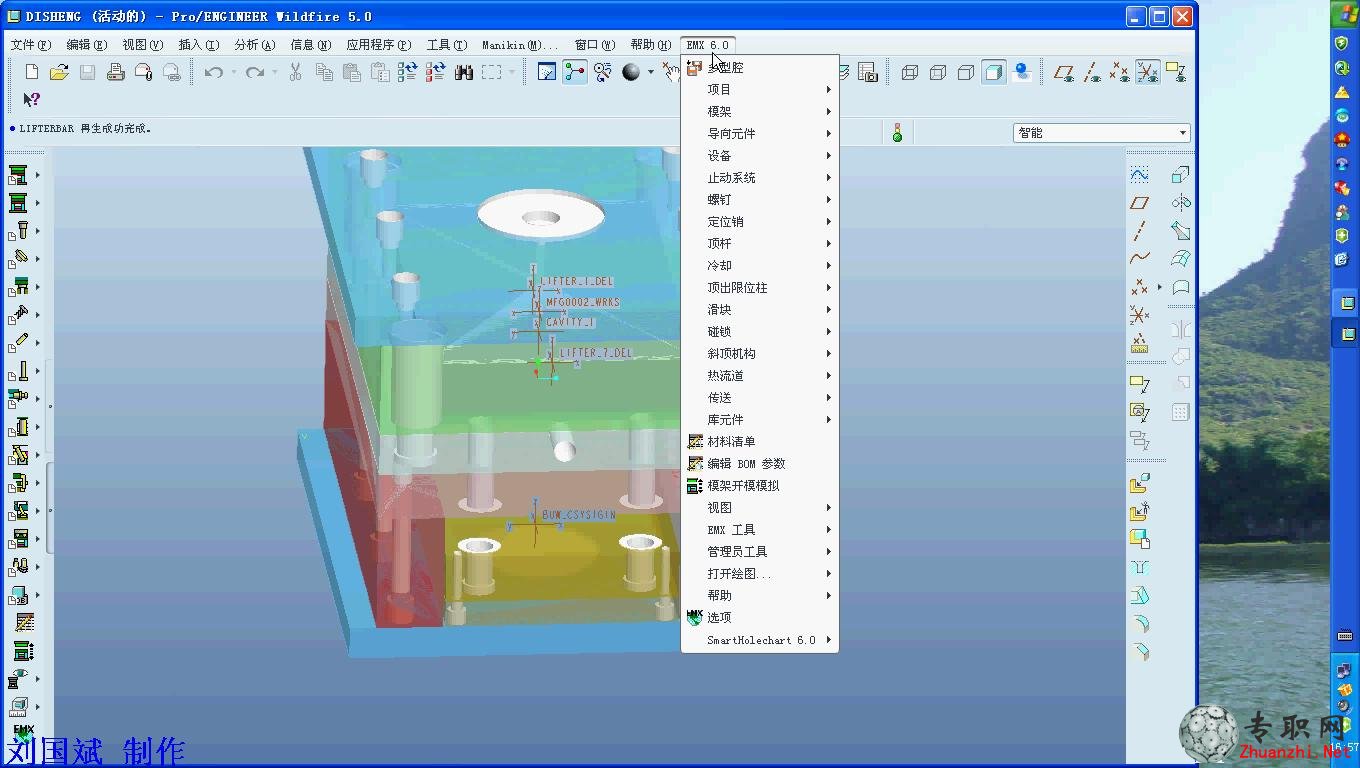Open the 智能 selection filter dropdown

[x=1102, y=132]
